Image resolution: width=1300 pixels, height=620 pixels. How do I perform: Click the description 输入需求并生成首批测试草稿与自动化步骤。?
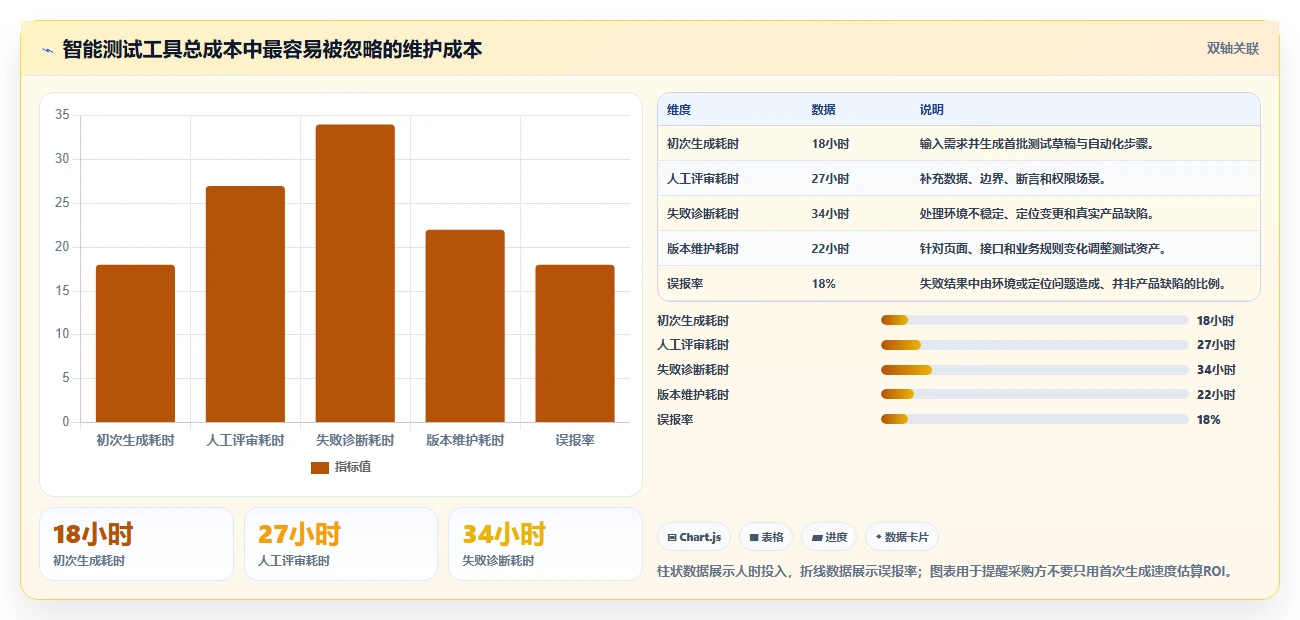tap(1037, 144)
